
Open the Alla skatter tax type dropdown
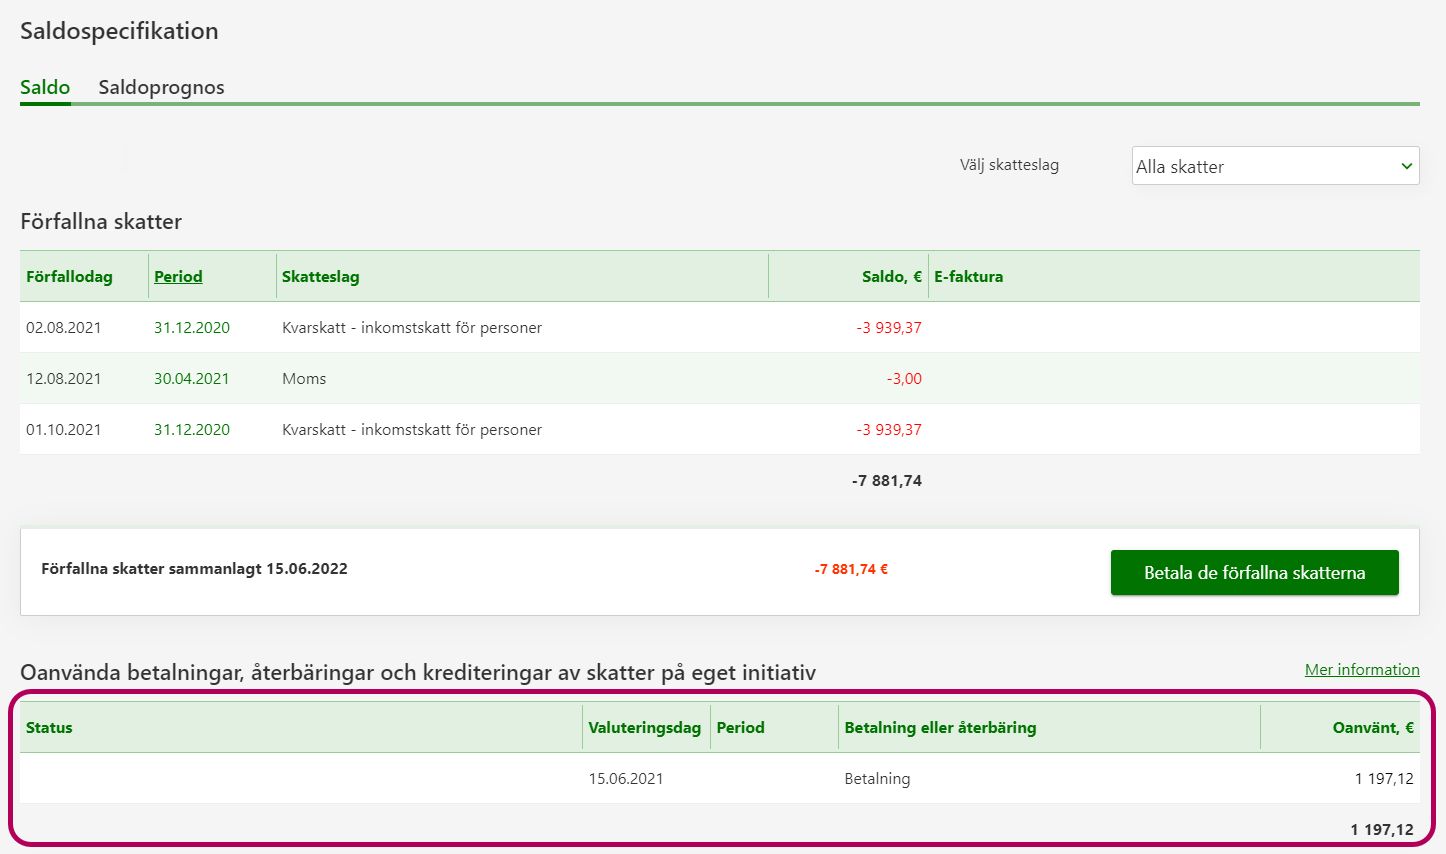1274,166
